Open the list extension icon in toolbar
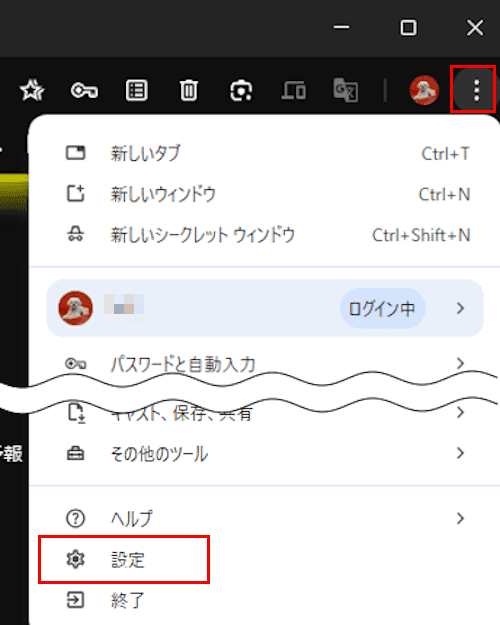The height and width of the screenshot is (625, 500). coord(136,90)
